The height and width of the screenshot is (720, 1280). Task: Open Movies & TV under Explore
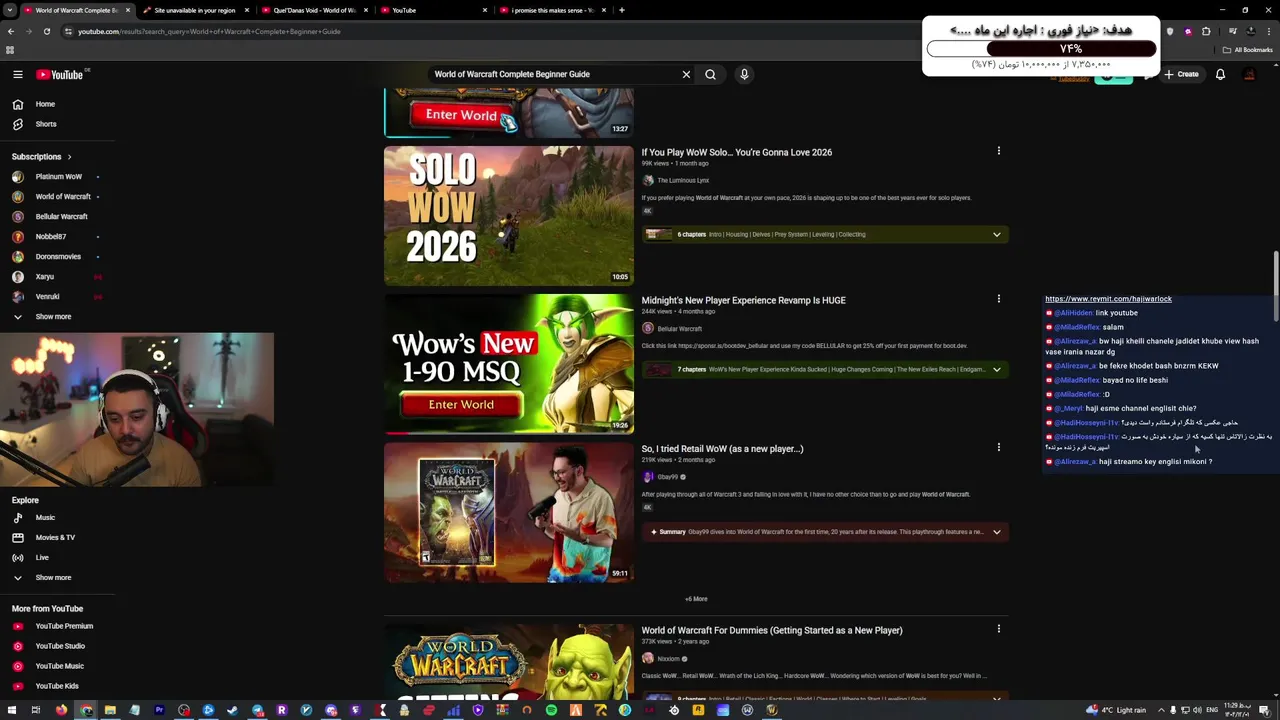(56, 538)
